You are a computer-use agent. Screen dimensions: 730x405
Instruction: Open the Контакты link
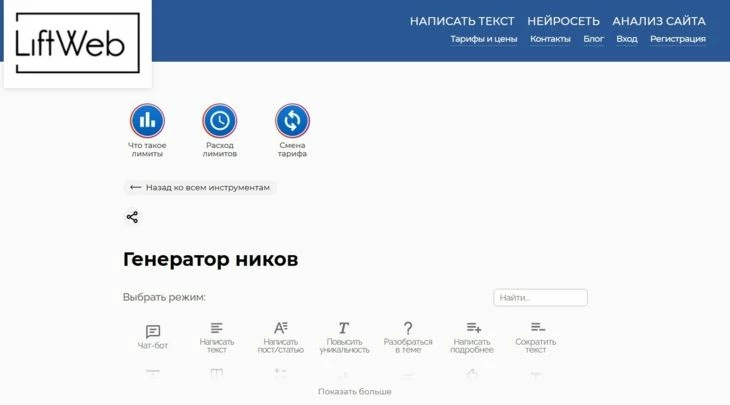point(550,39)
